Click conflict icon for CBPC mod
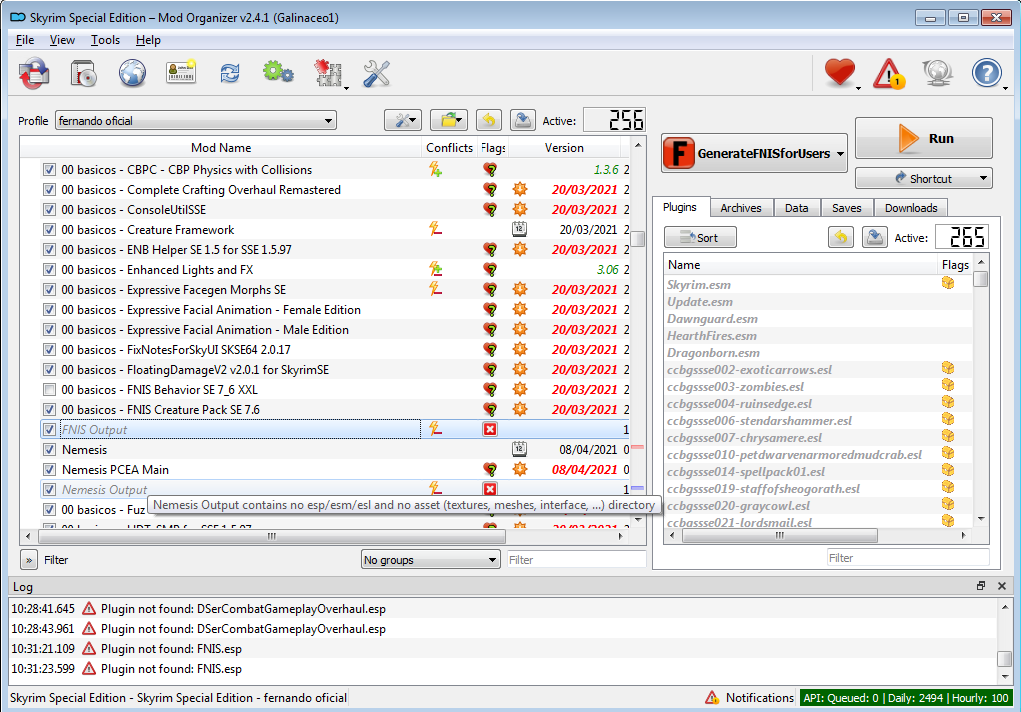1021x712 pixels. 436,170
